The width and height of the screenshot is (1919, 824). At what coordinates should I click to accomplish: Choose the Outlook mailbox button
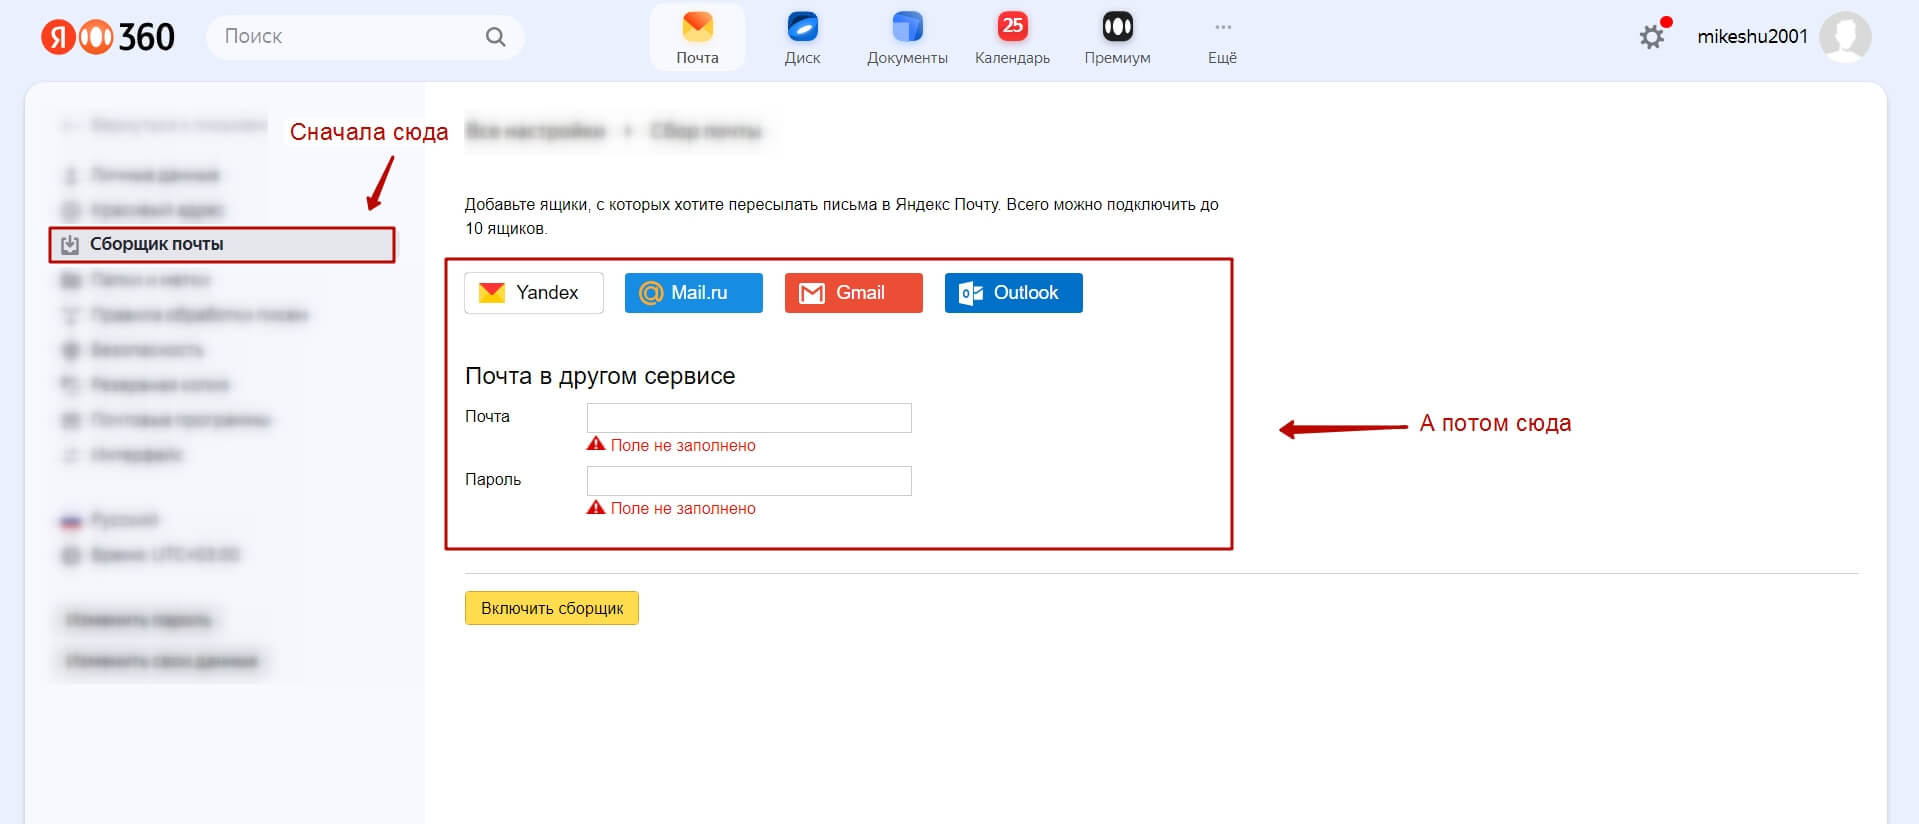click(x=1014, y=293)
